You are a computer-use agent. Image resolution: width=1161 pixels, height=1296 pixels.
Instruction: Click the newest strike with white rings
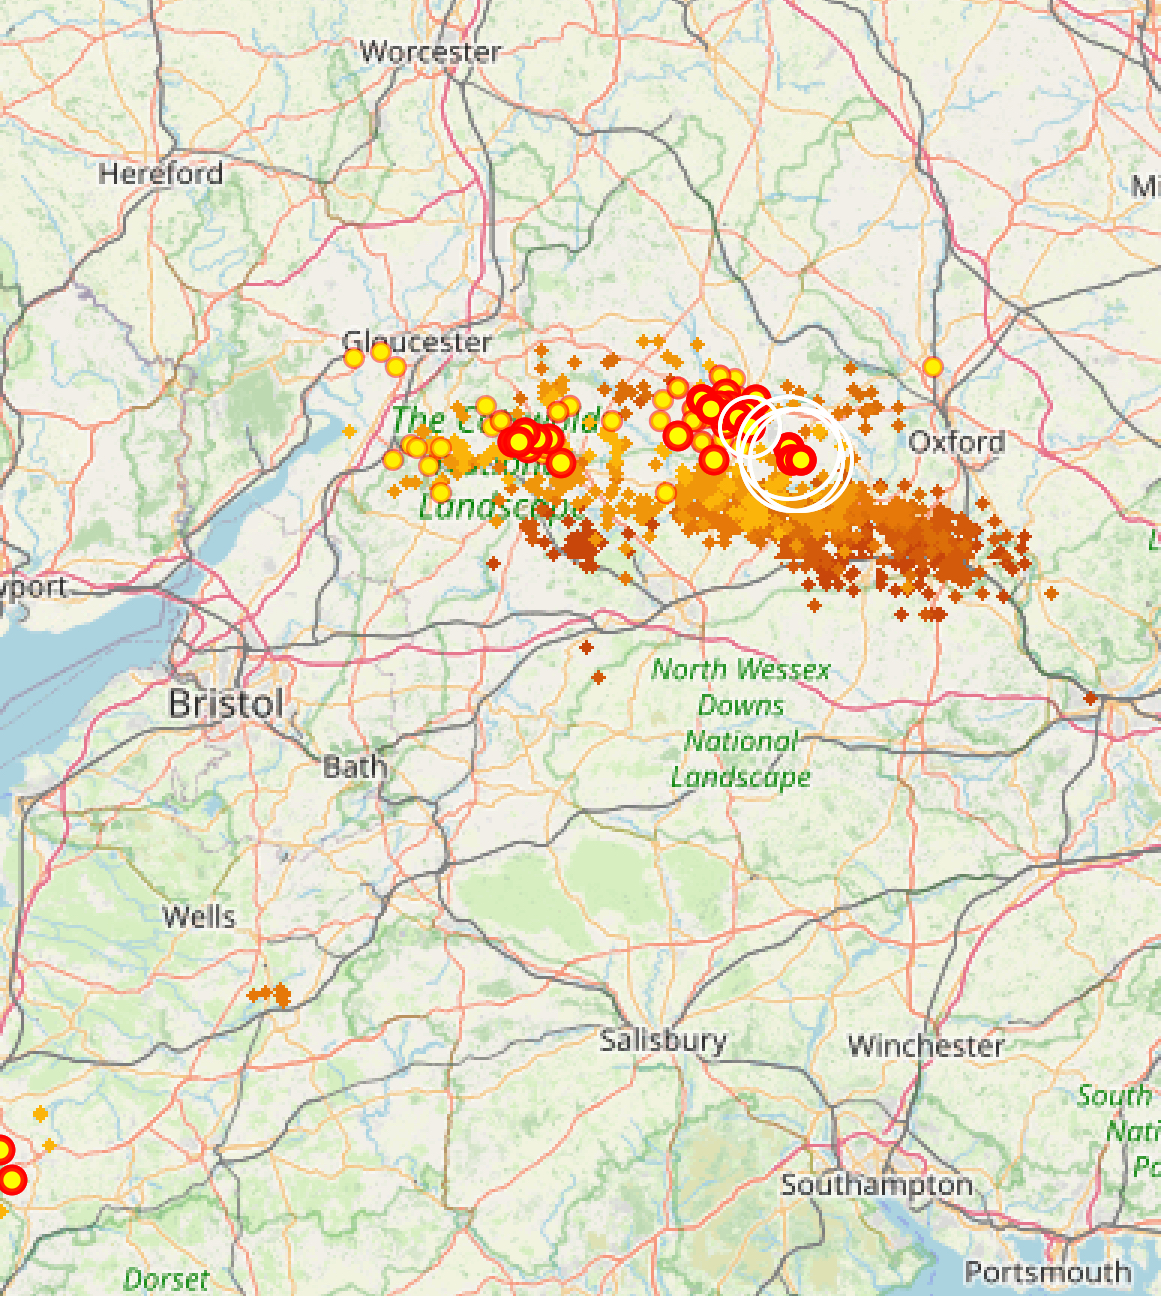800,459
